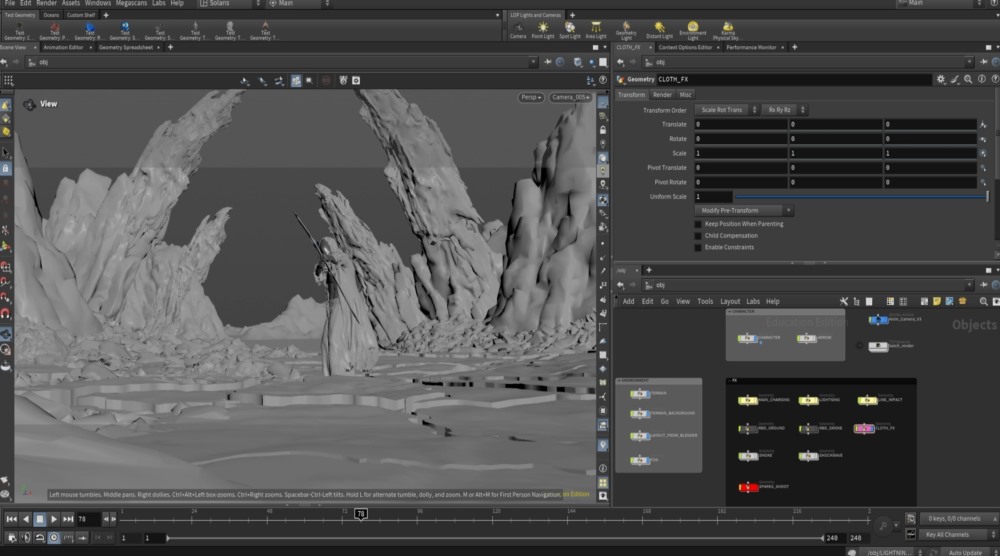Select the SPARKS_SHOOT red node

point(749,488)
